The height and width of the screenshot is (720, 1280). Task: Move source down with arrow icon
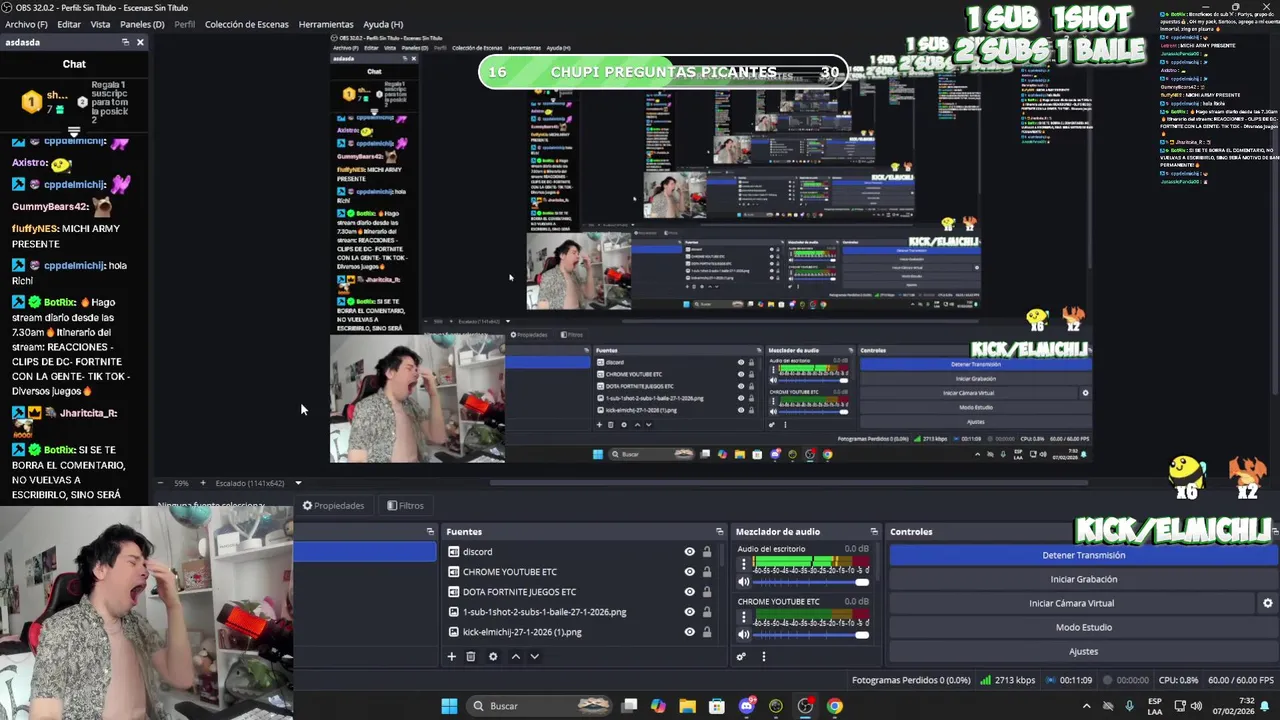(x=534, y=657)
